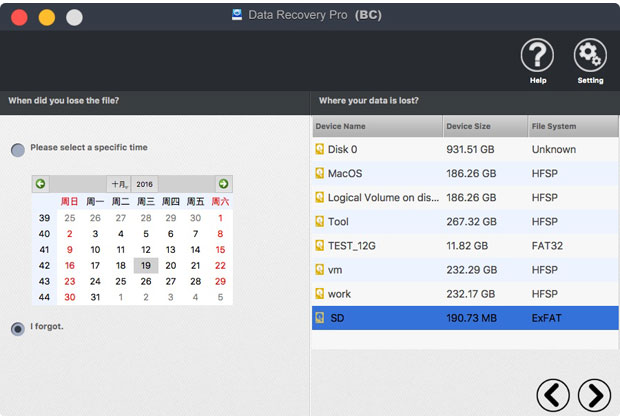Click the SD drive icon

pos(319,318)
